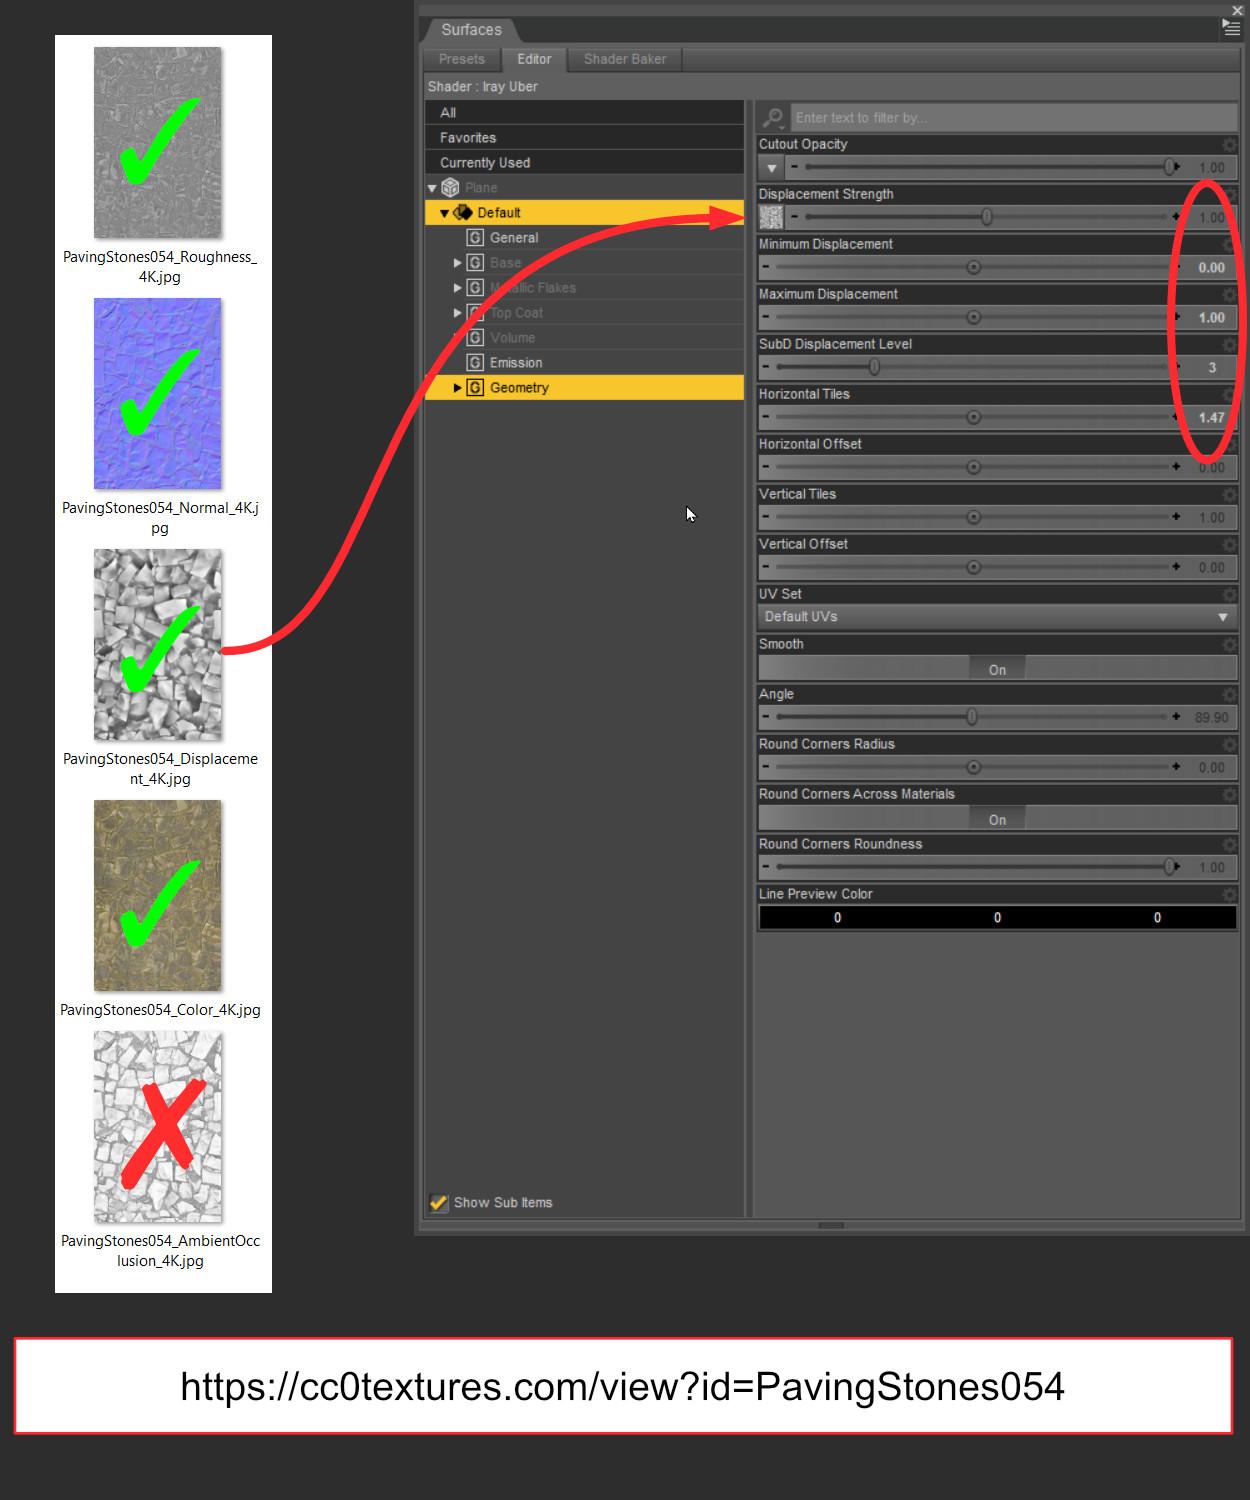
Task: Click the Vertical Tiles value 1.00
Action: [x=1211, y=517]
